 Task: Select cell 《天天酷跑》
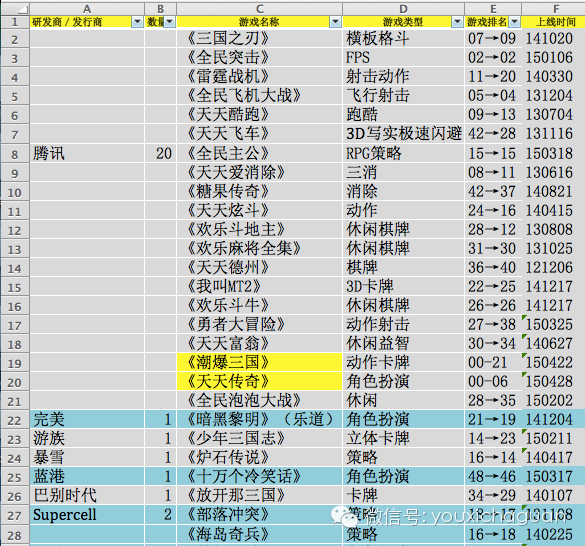[x=260, y=115]
